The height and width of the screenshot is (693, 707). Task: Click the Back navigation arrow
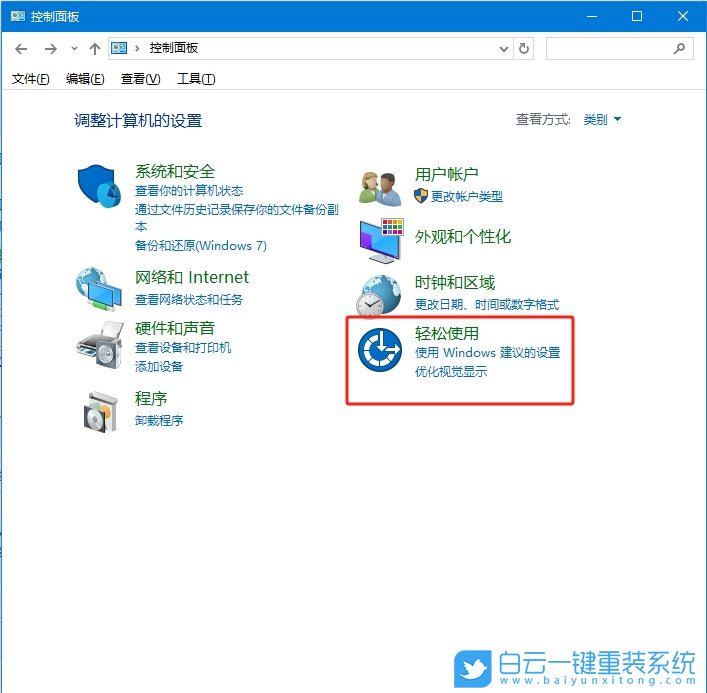click(21, 49)
